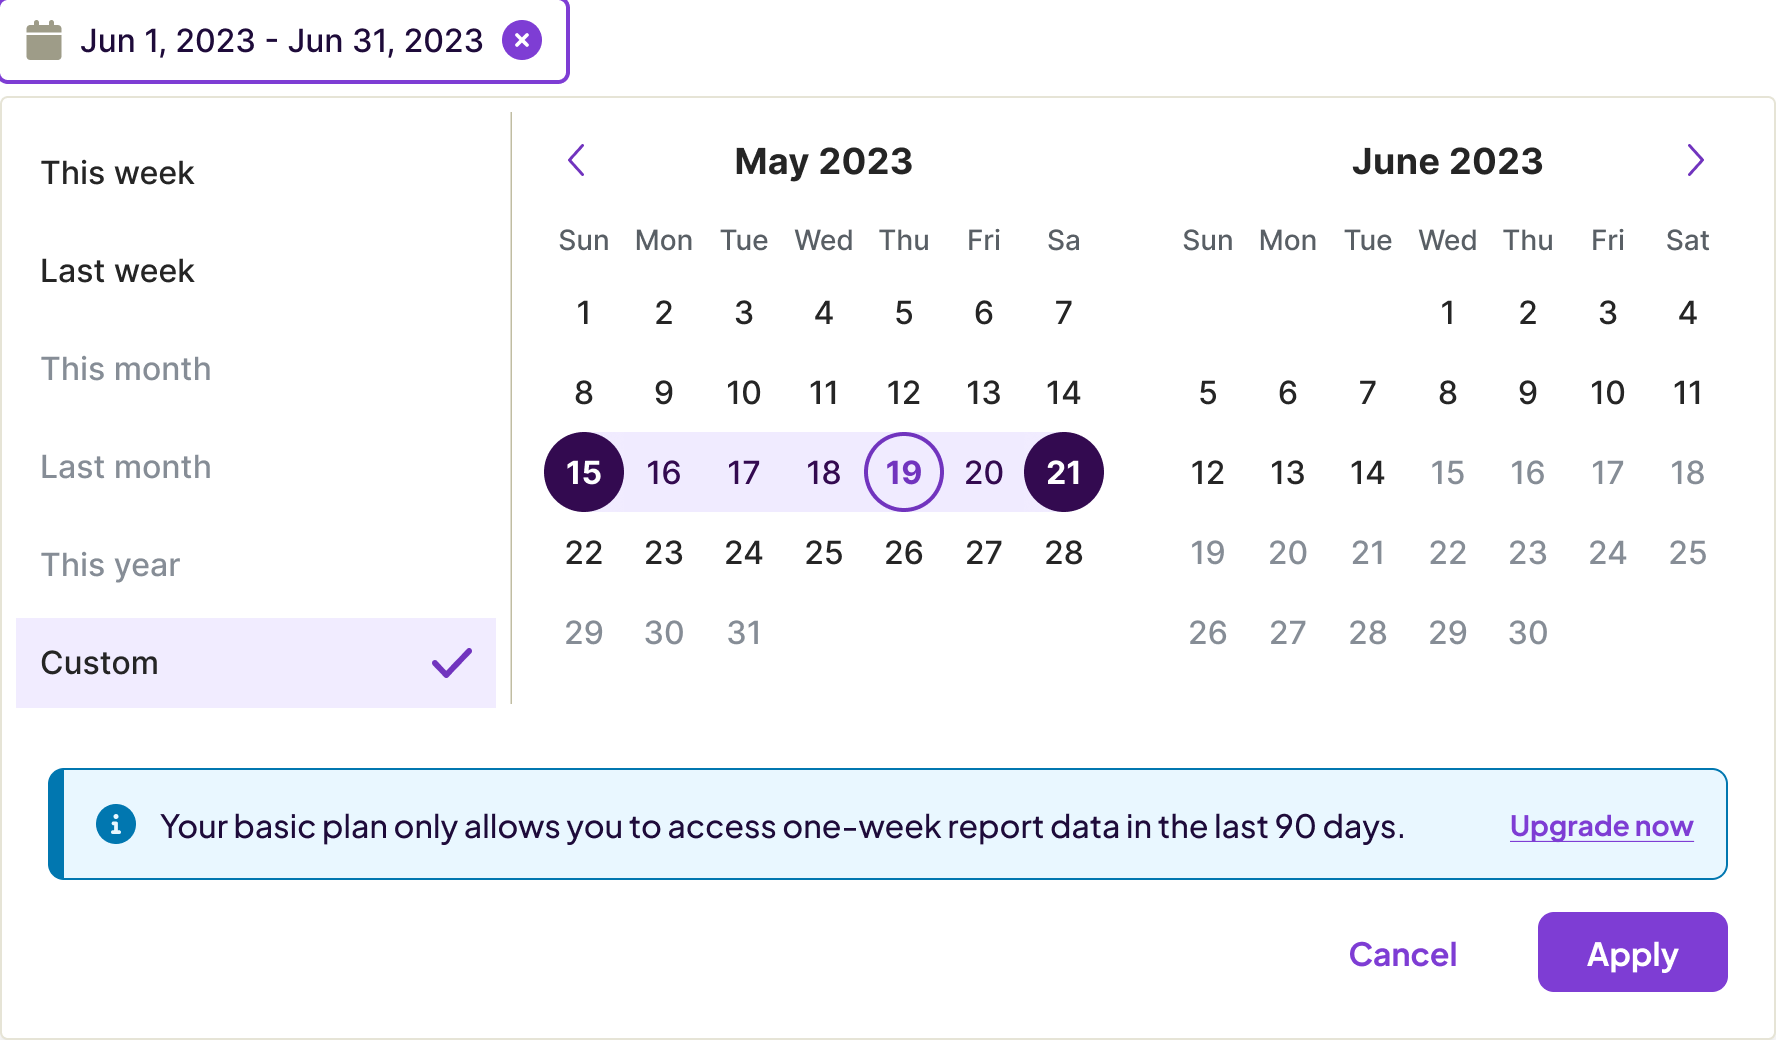Click the date range input field
This screenshot has height=1040, width=1776.
point(281,41)
